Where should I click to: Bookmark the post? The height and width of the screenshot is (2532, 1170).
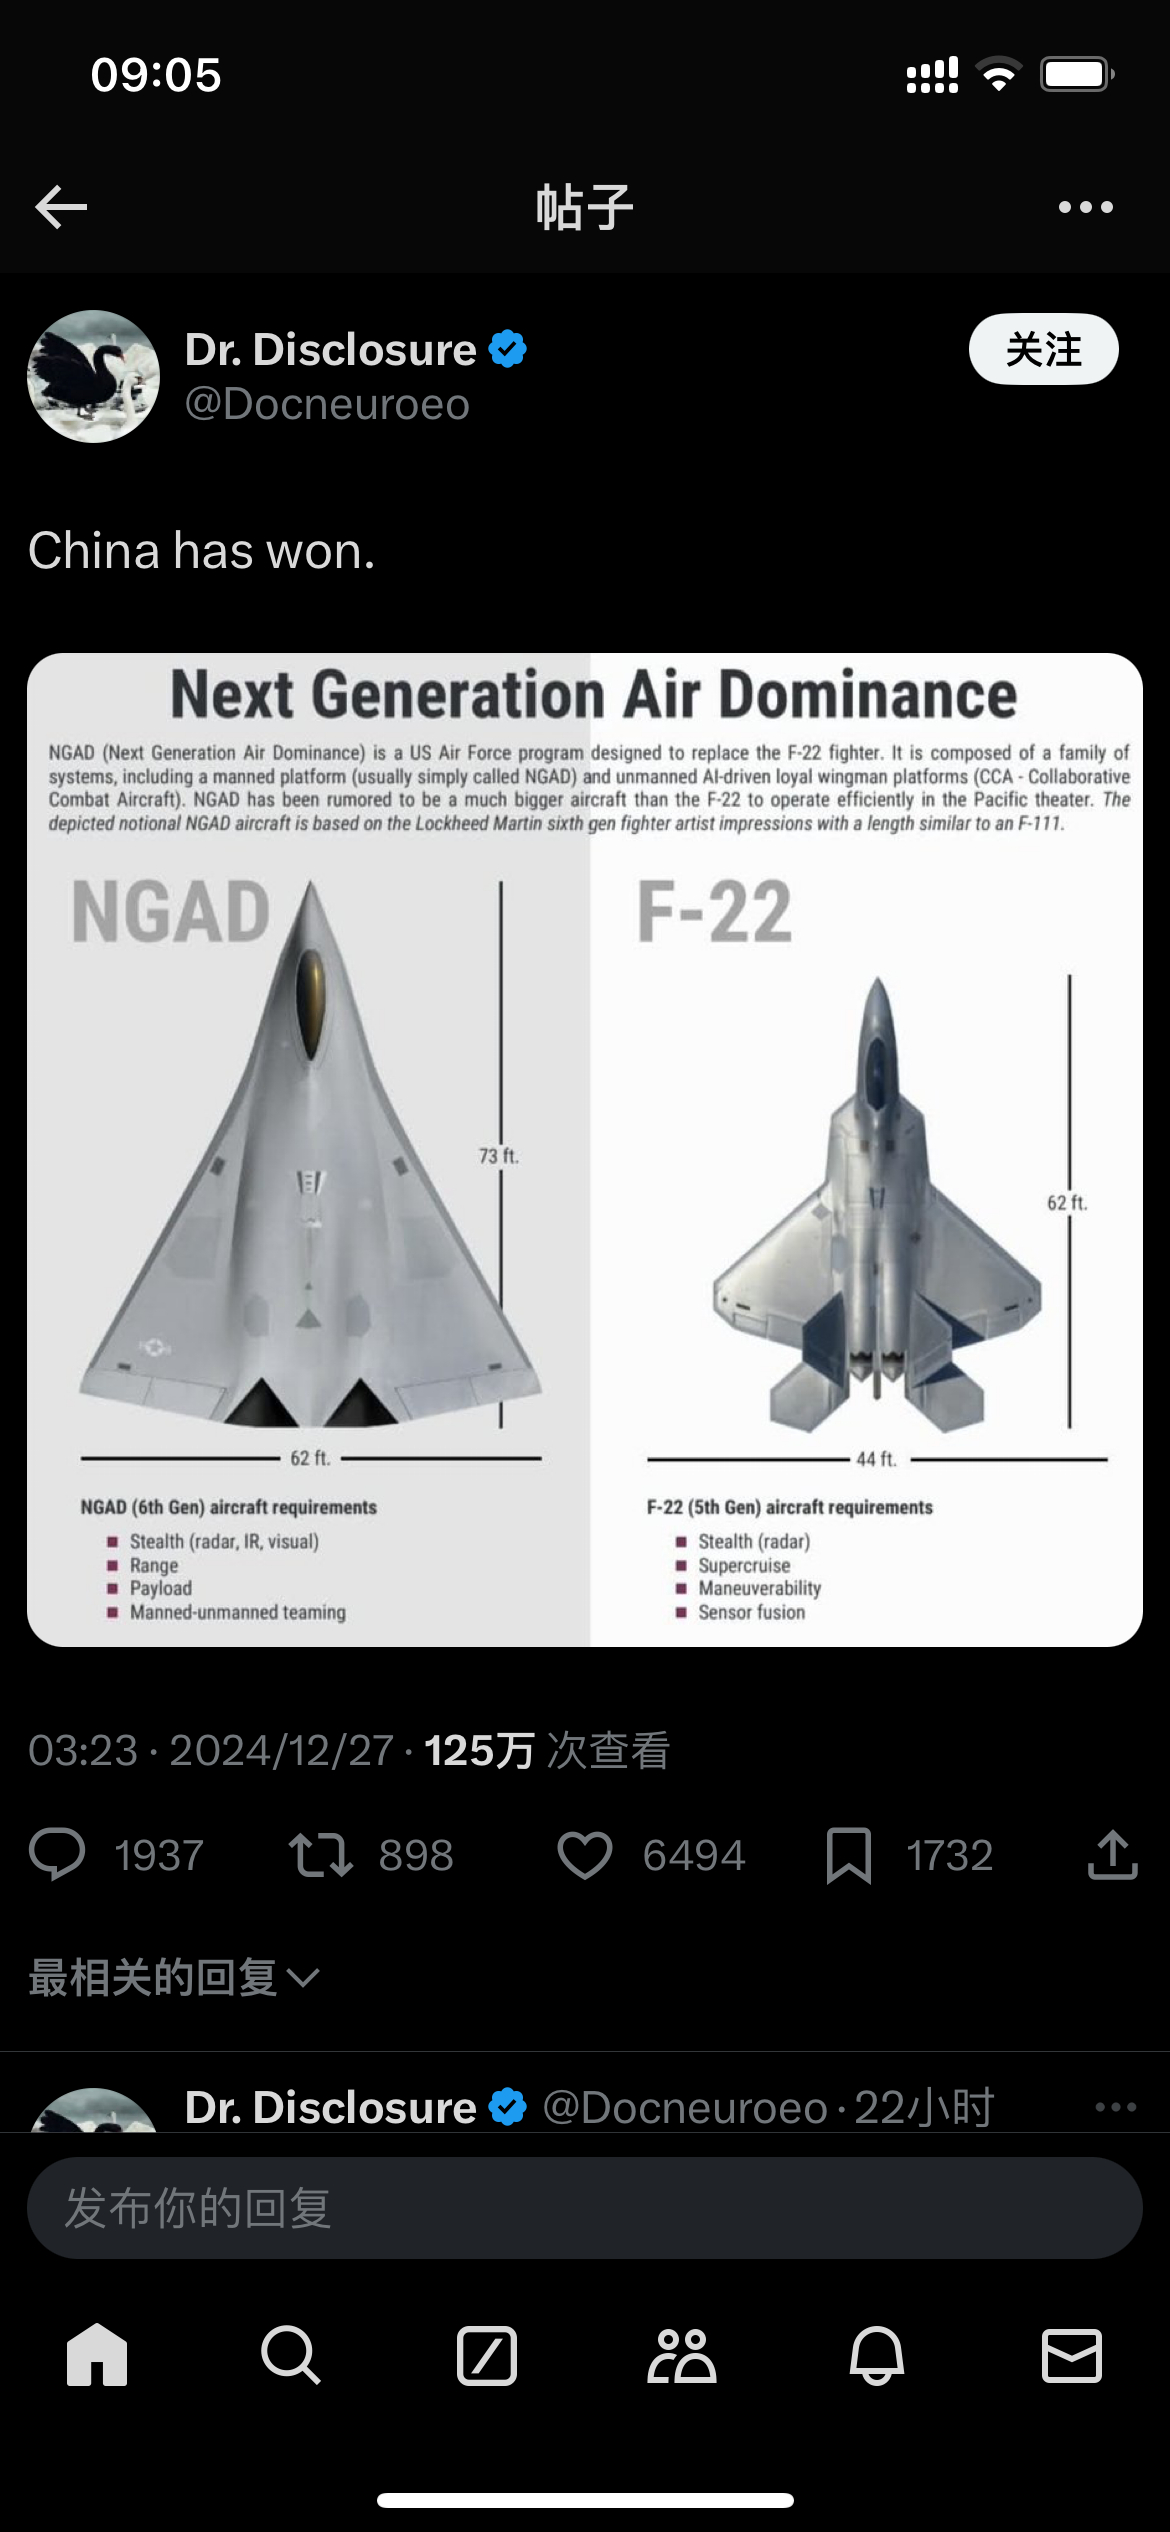click(x=849, y=1855)
